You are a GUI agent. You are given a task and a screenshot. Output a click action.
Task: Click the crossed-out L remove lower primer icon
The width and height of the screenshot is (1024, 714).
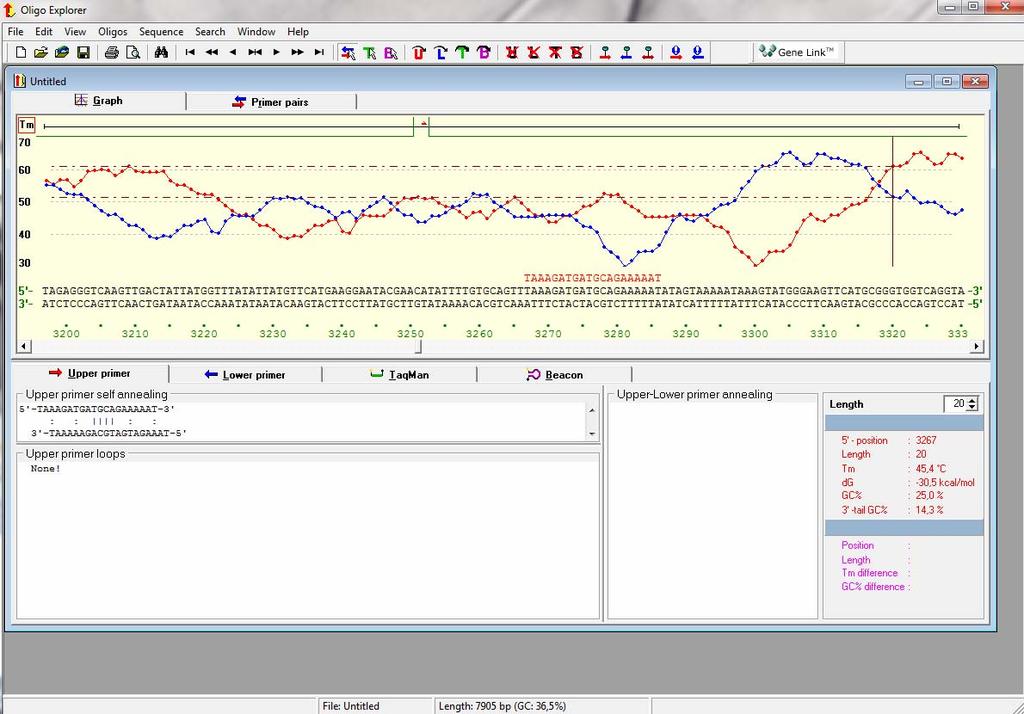(x=534, y=52)
